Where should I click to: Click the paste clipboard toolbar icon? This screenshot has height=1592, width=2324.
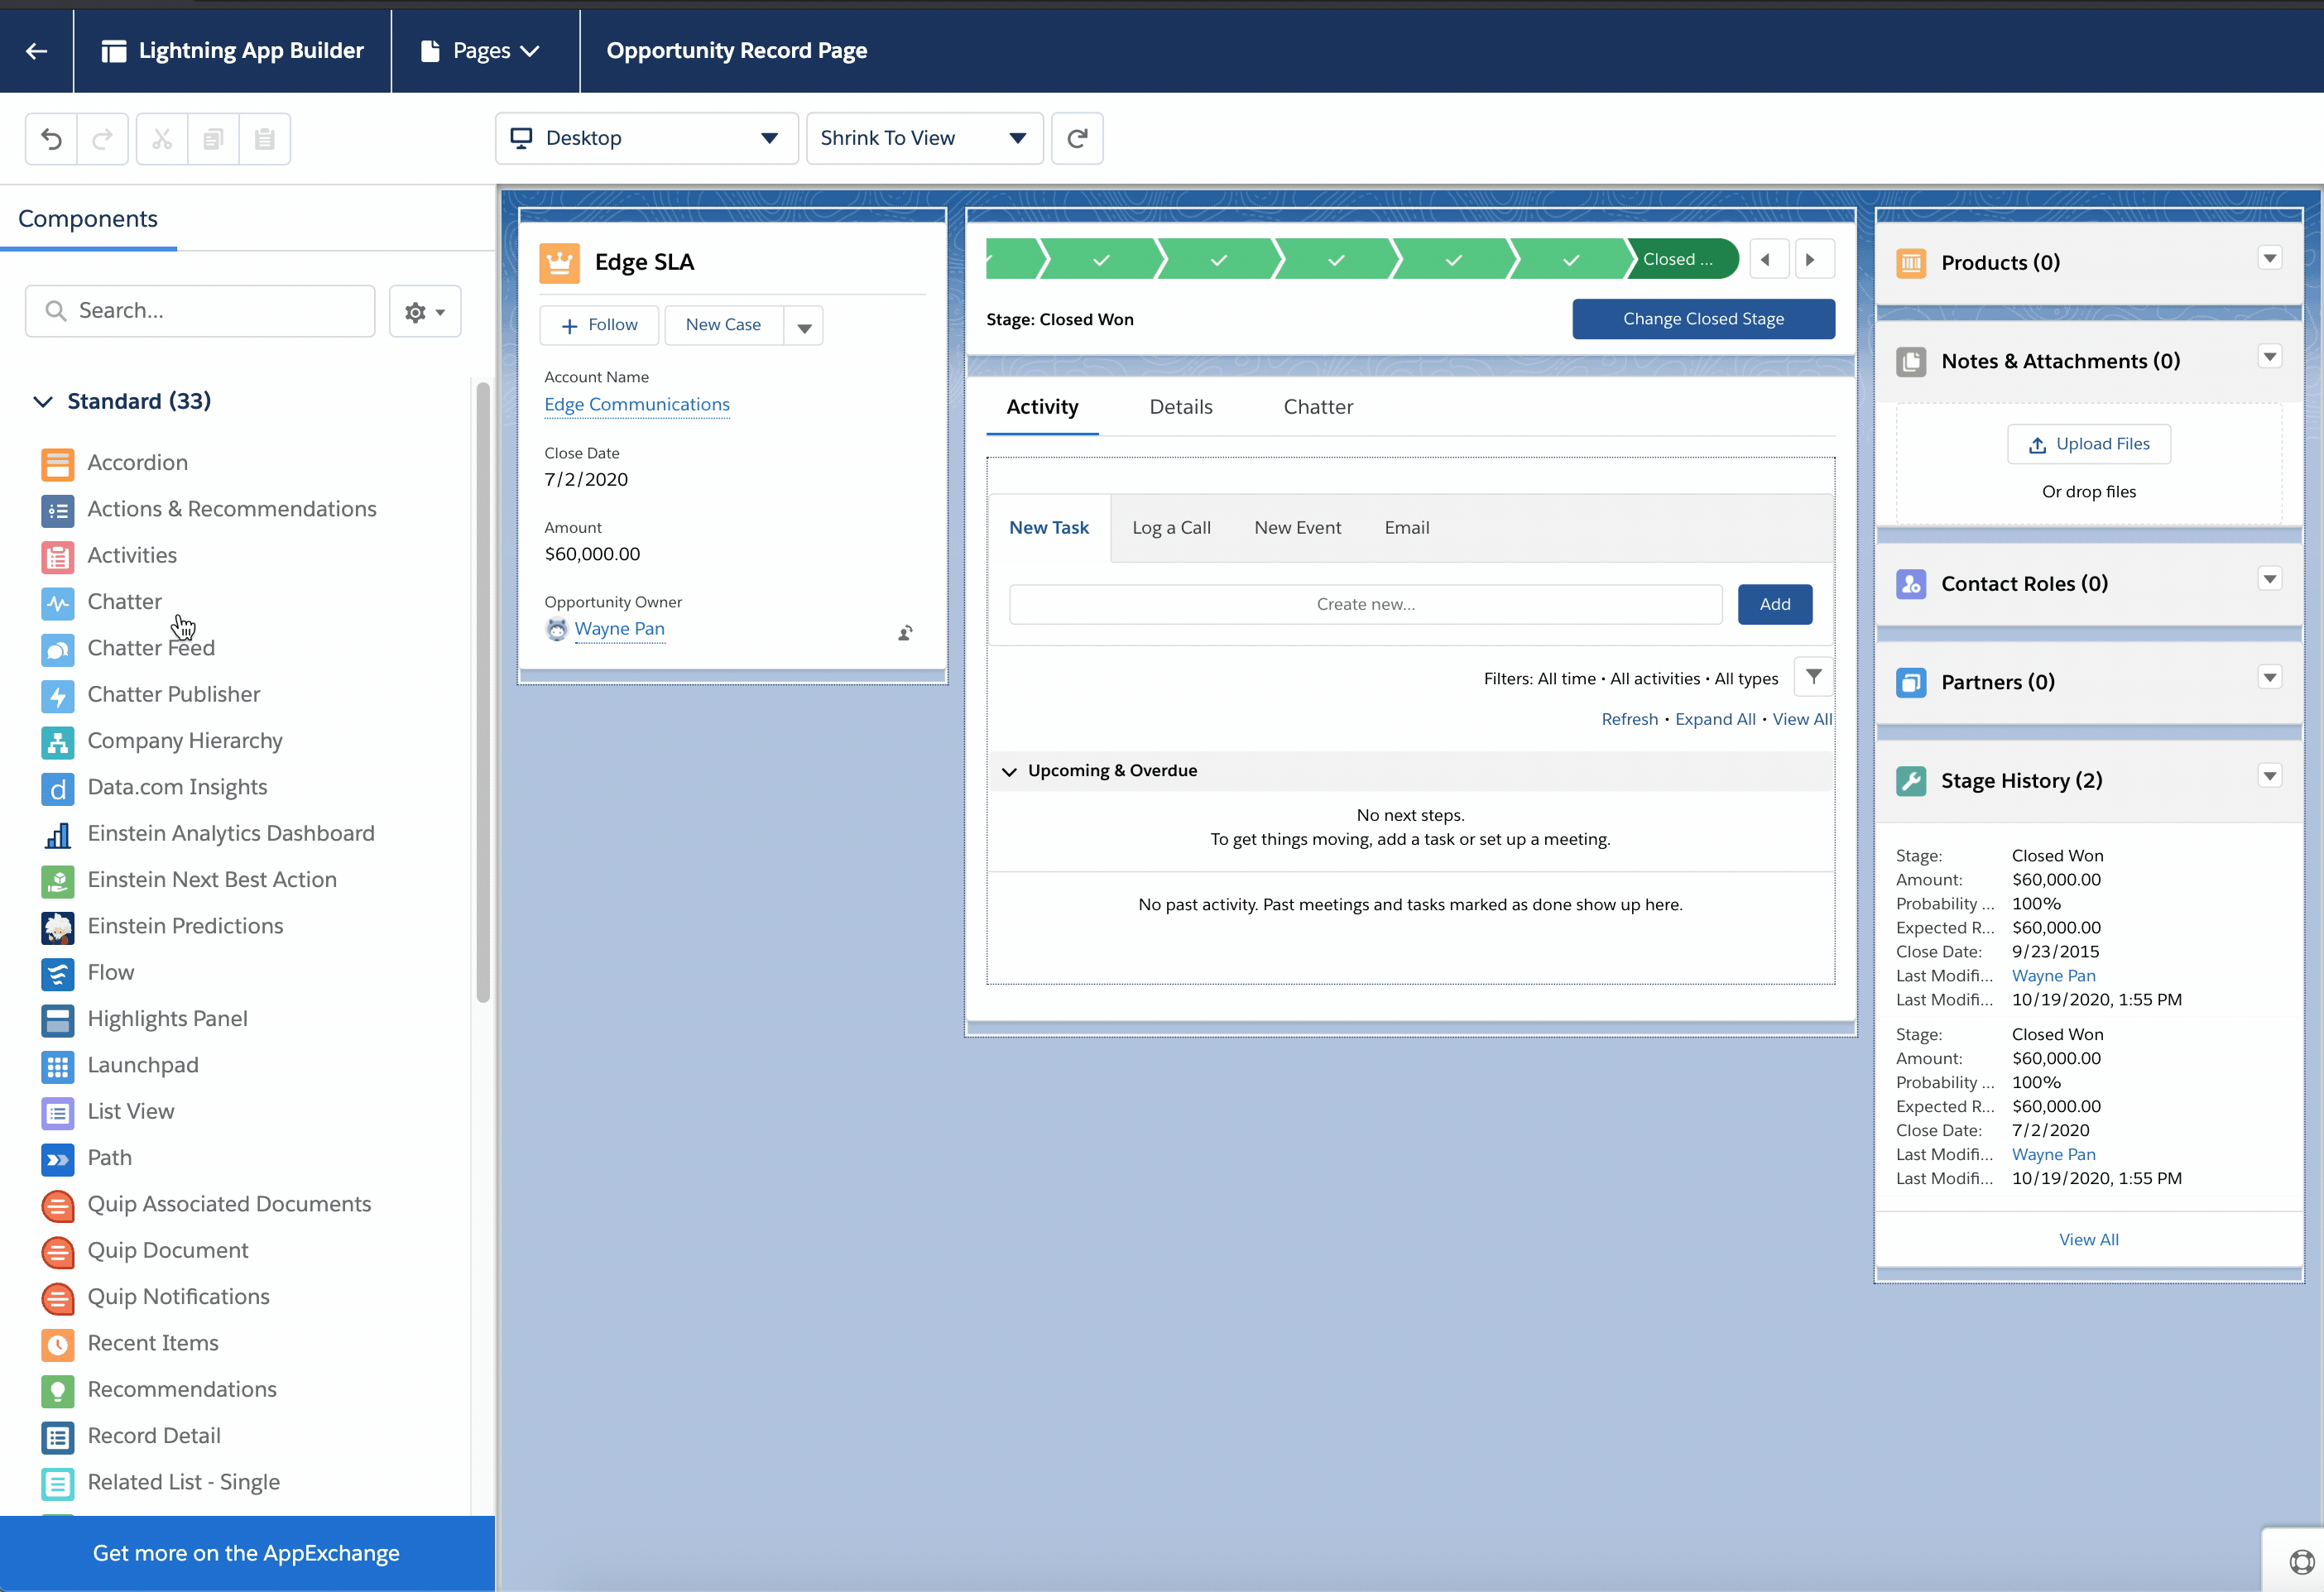[x=264, y=139]
